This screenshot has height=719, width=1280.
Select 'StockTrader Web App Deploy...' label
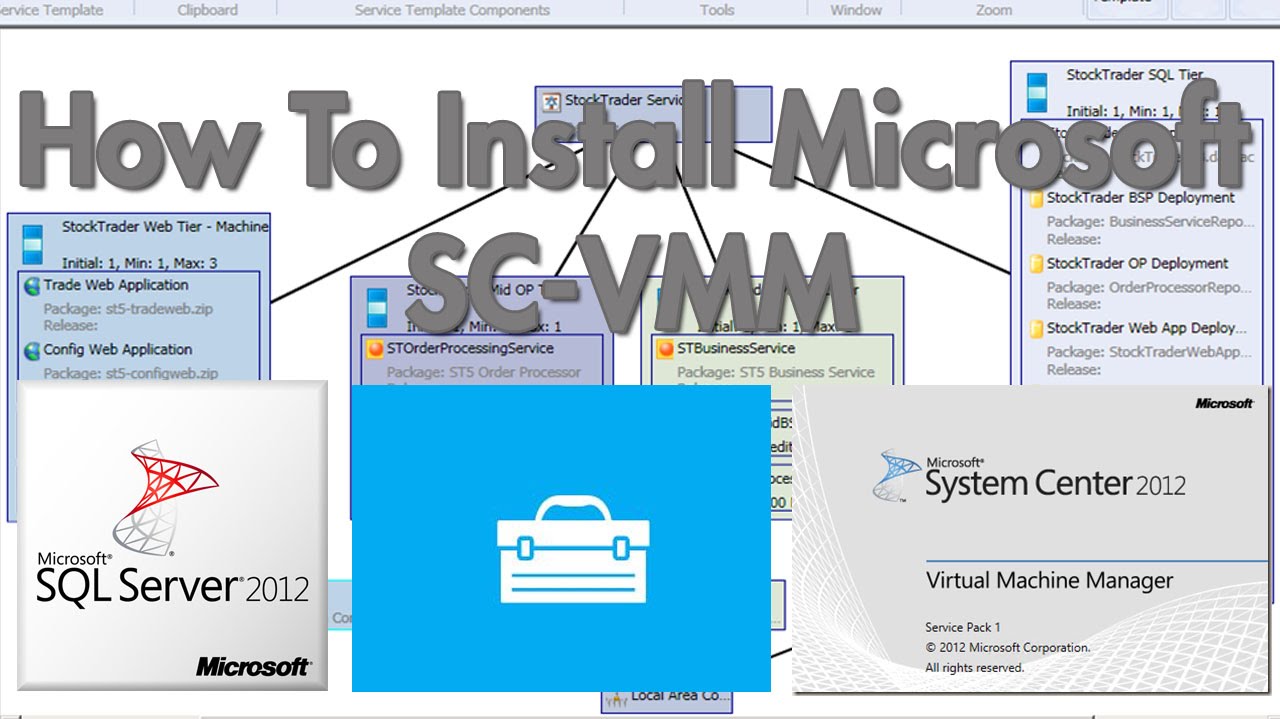[x=1147, y=327]
